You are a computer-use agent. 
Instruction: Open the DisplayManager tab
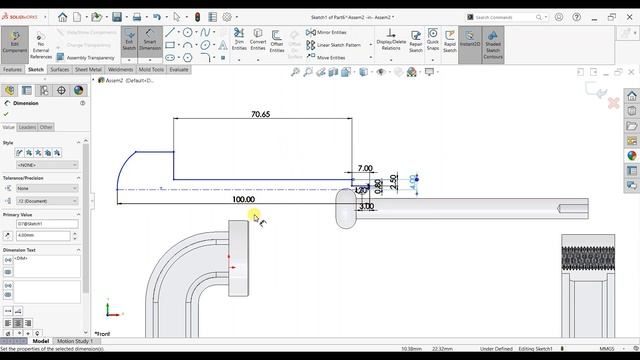(78, 90)
